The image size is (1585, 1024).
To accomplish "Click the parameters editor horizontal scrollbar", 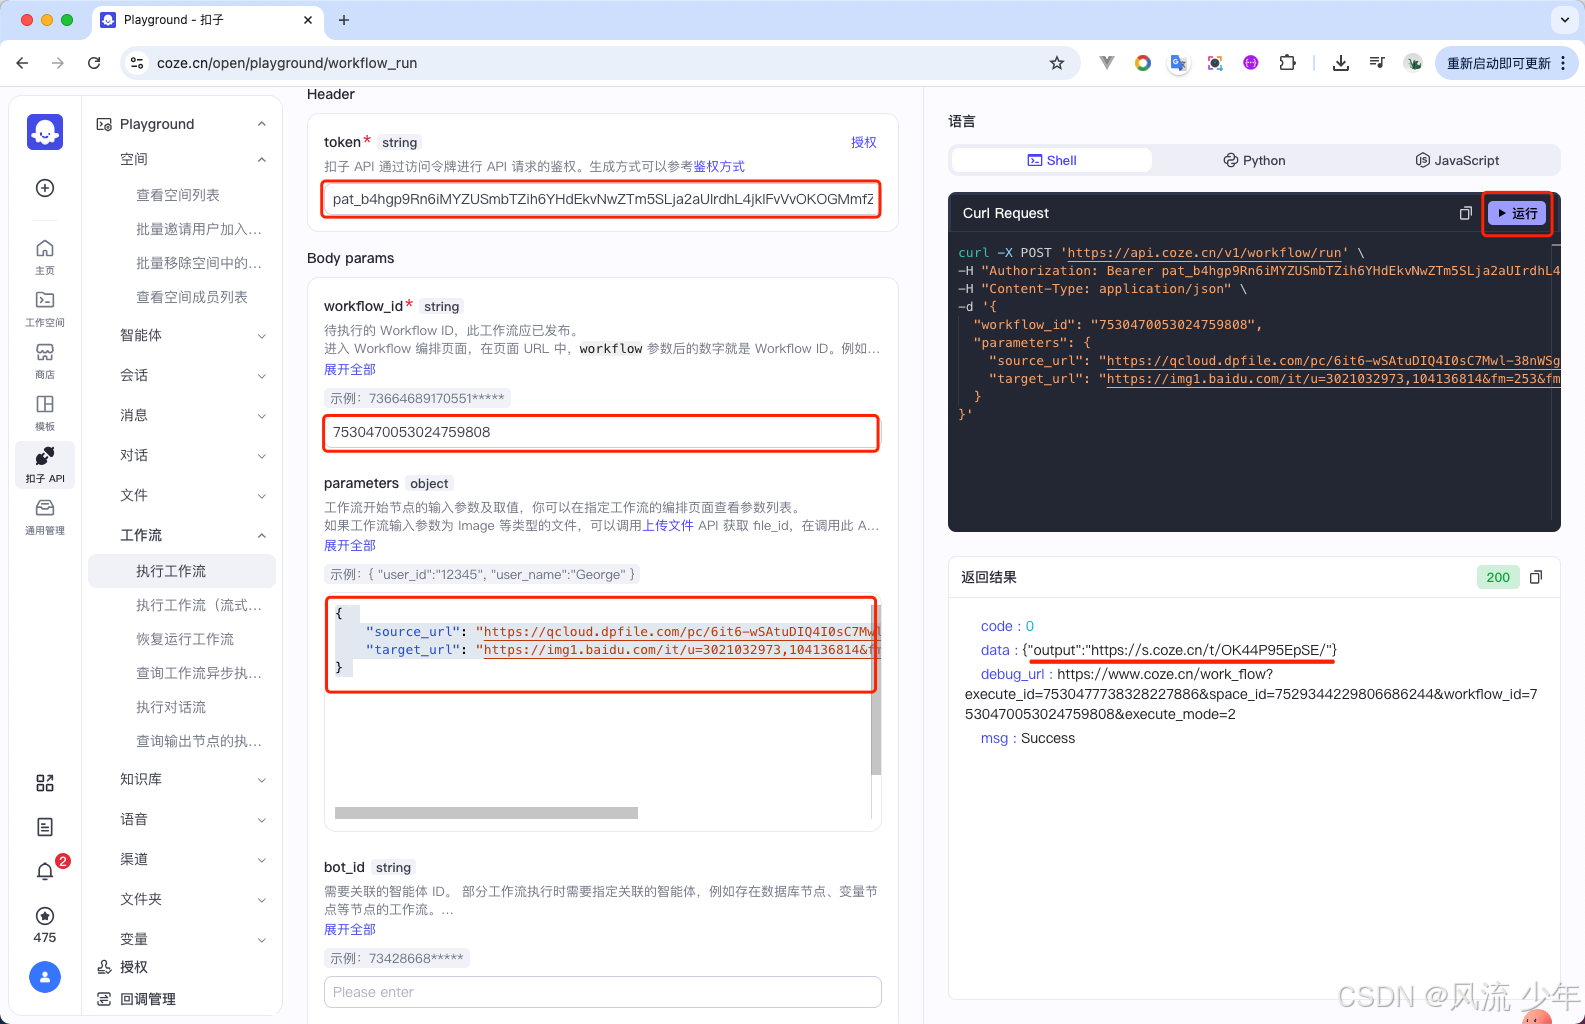I will (486, 813).
